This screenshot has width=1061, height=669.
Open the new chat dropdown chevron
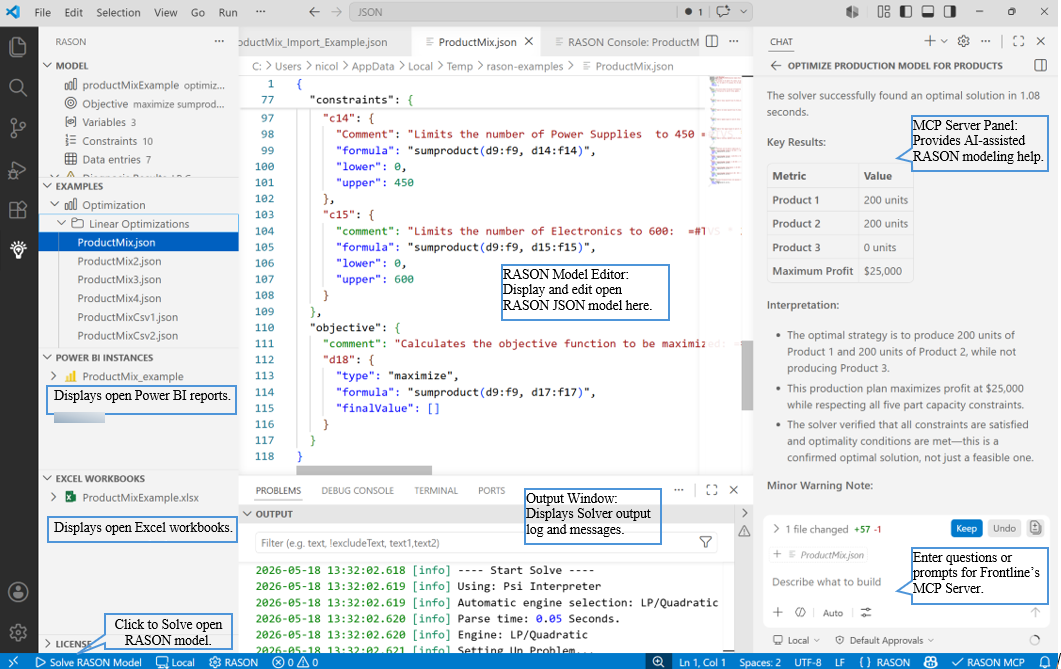[x=944, y=41]
